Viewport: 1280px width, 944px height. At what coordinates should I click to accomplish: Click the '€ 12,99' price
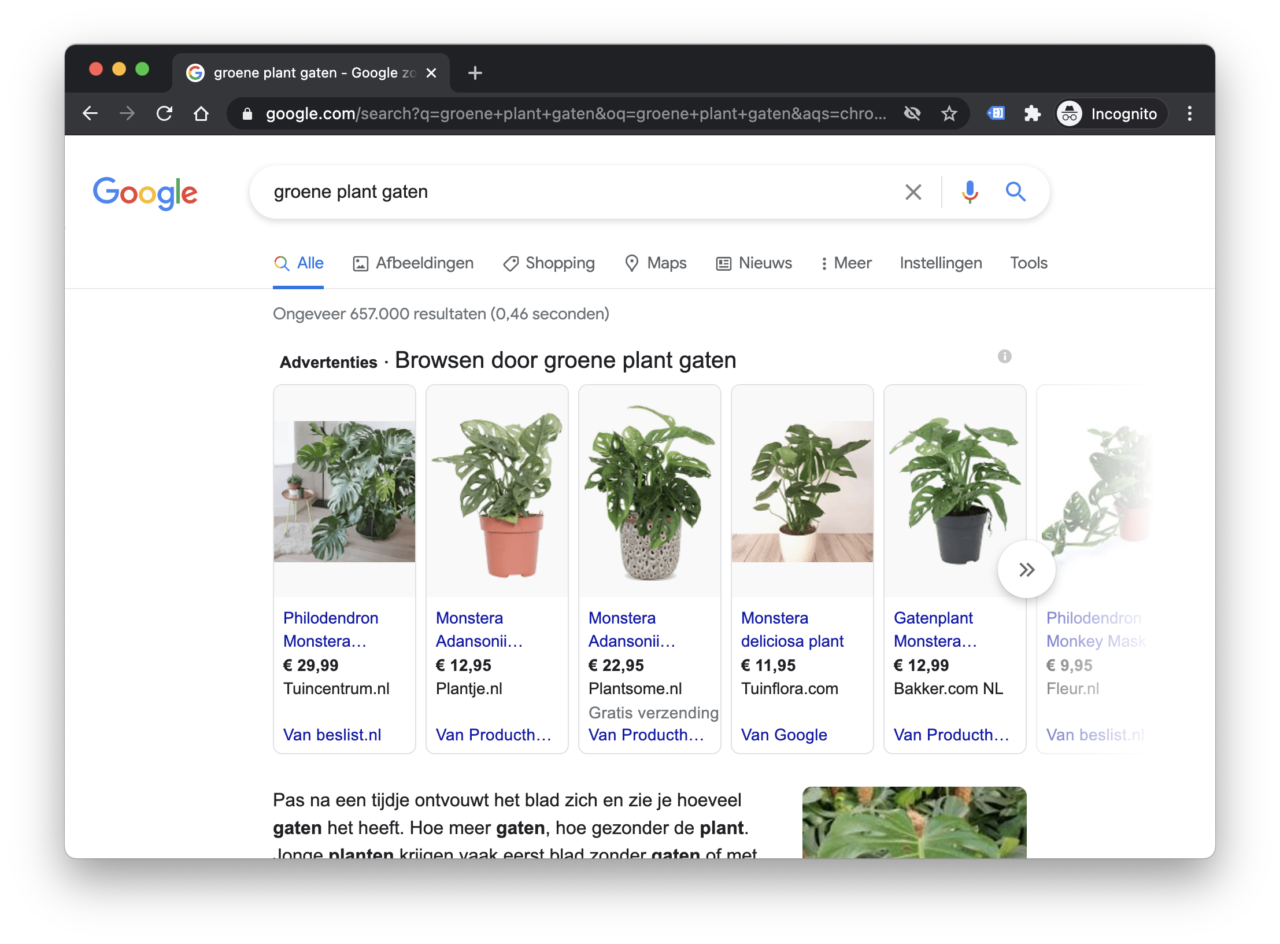pyautogui.click(x=921, y=665)
